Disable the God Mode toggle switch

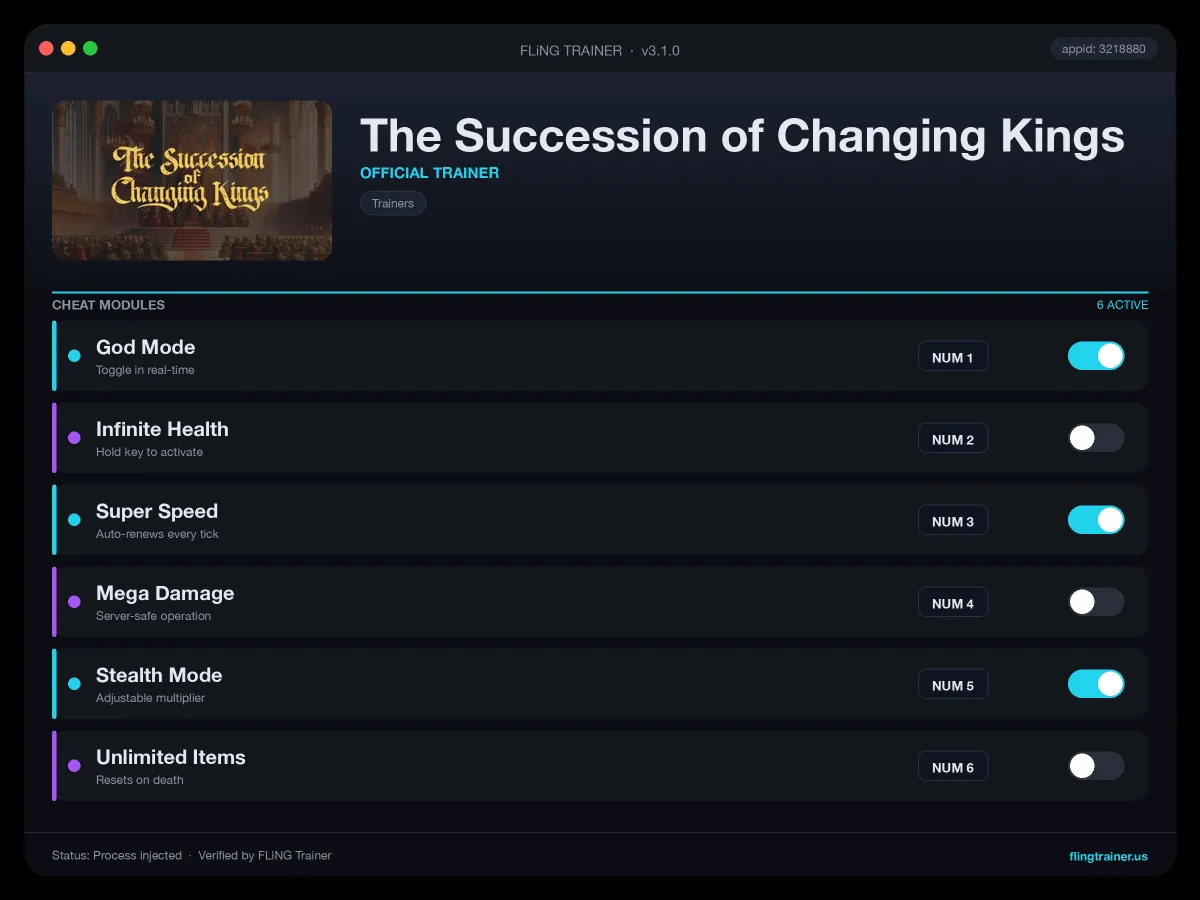tap(1096, 356)
